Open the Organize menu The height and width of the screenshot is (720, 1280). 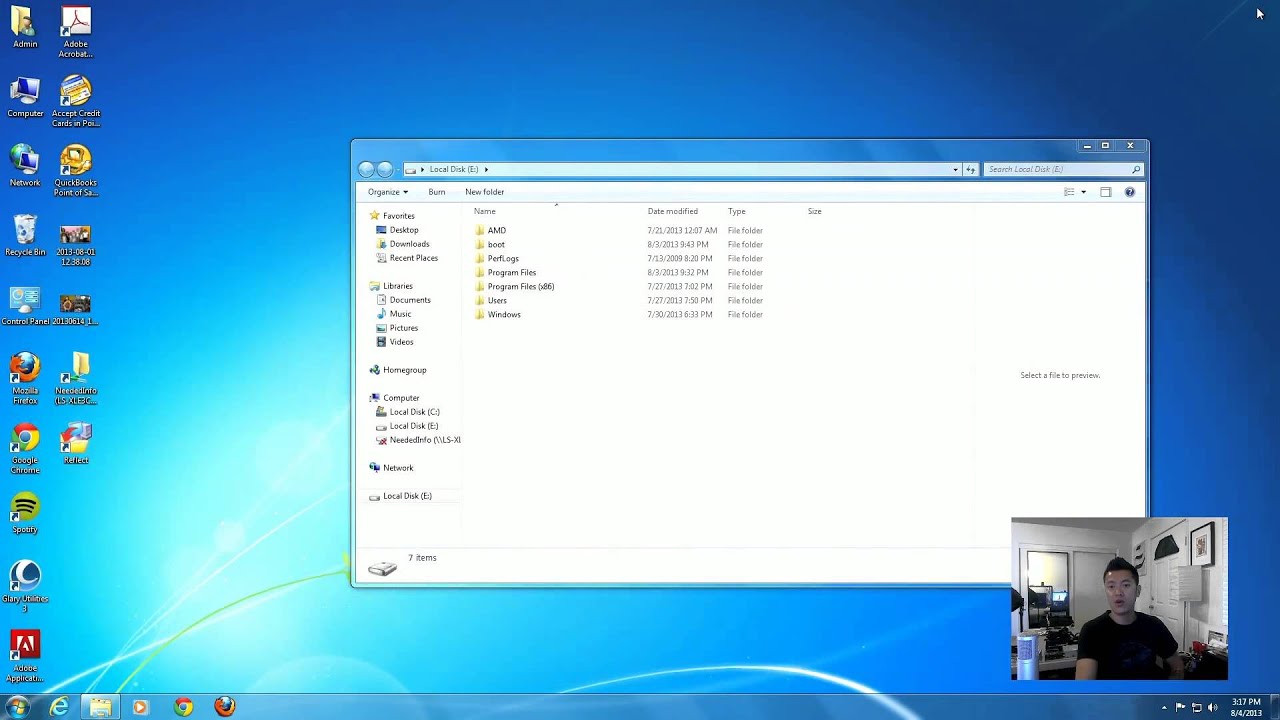[x=388, y=192]
